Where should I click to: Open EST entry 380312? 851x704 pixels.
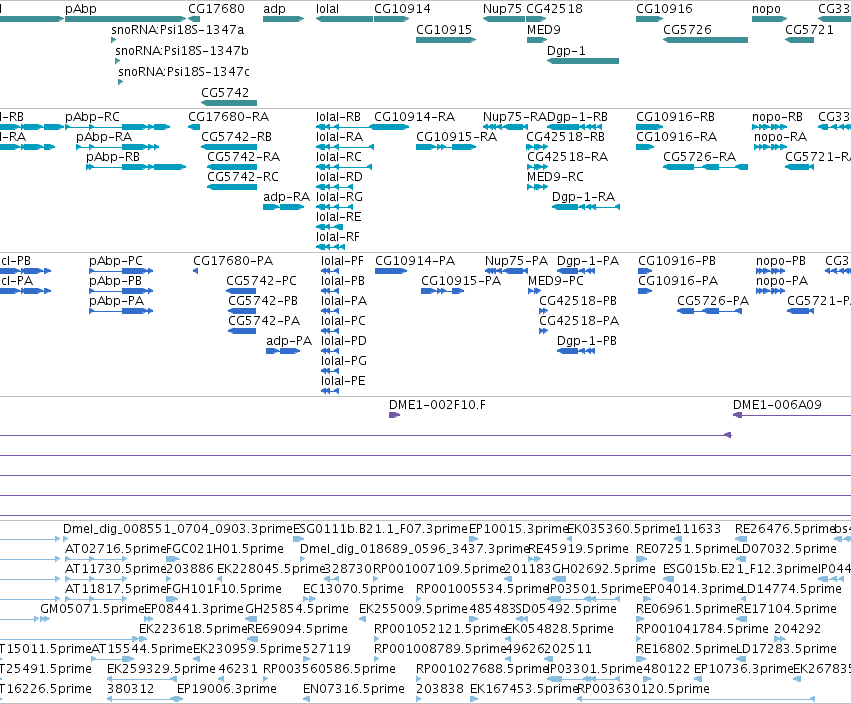(x=130, y=689)
